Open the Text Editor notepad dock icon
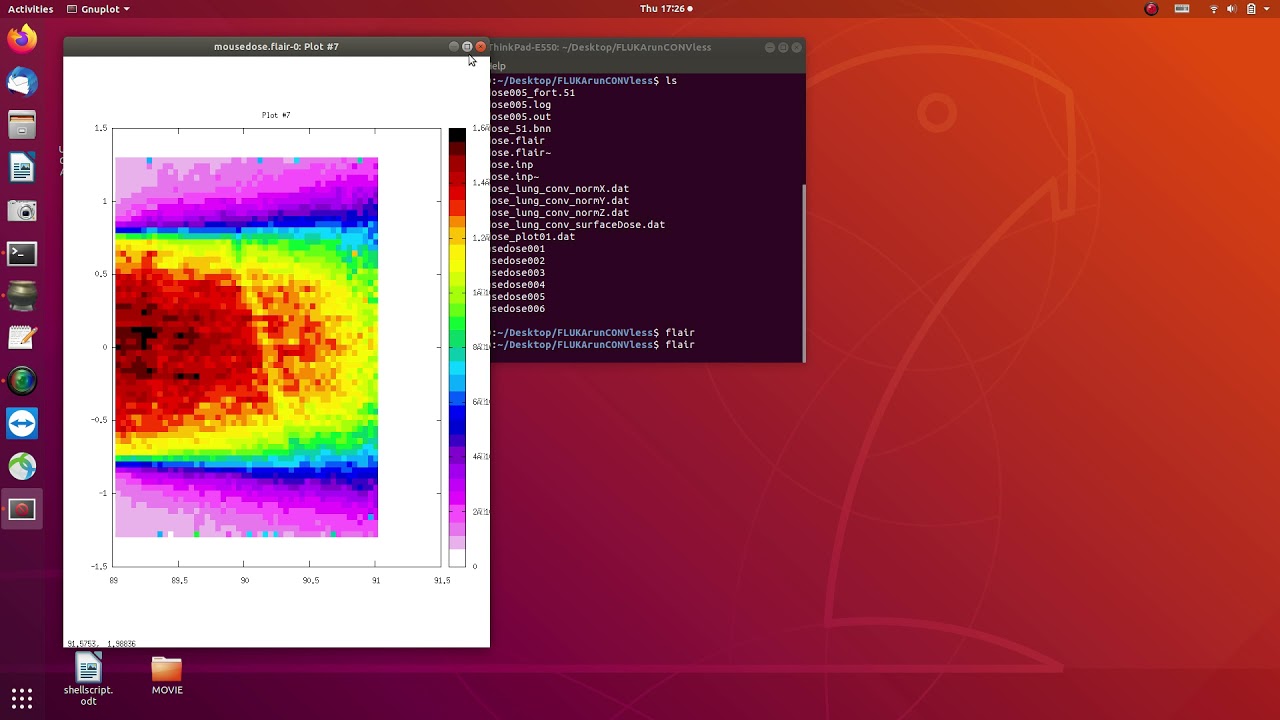 [22, 339]
